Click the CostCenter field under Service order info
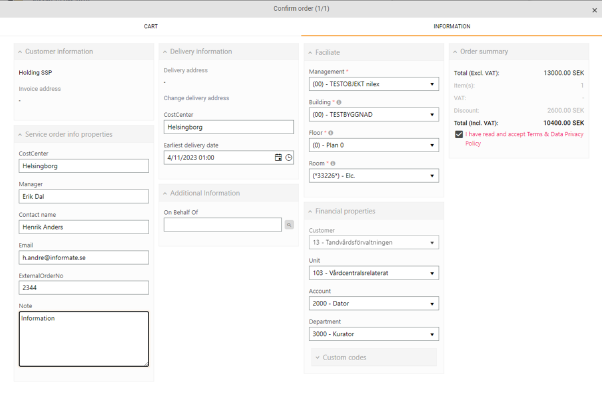Viewport: 602px width, 397px height. [84, 166]
